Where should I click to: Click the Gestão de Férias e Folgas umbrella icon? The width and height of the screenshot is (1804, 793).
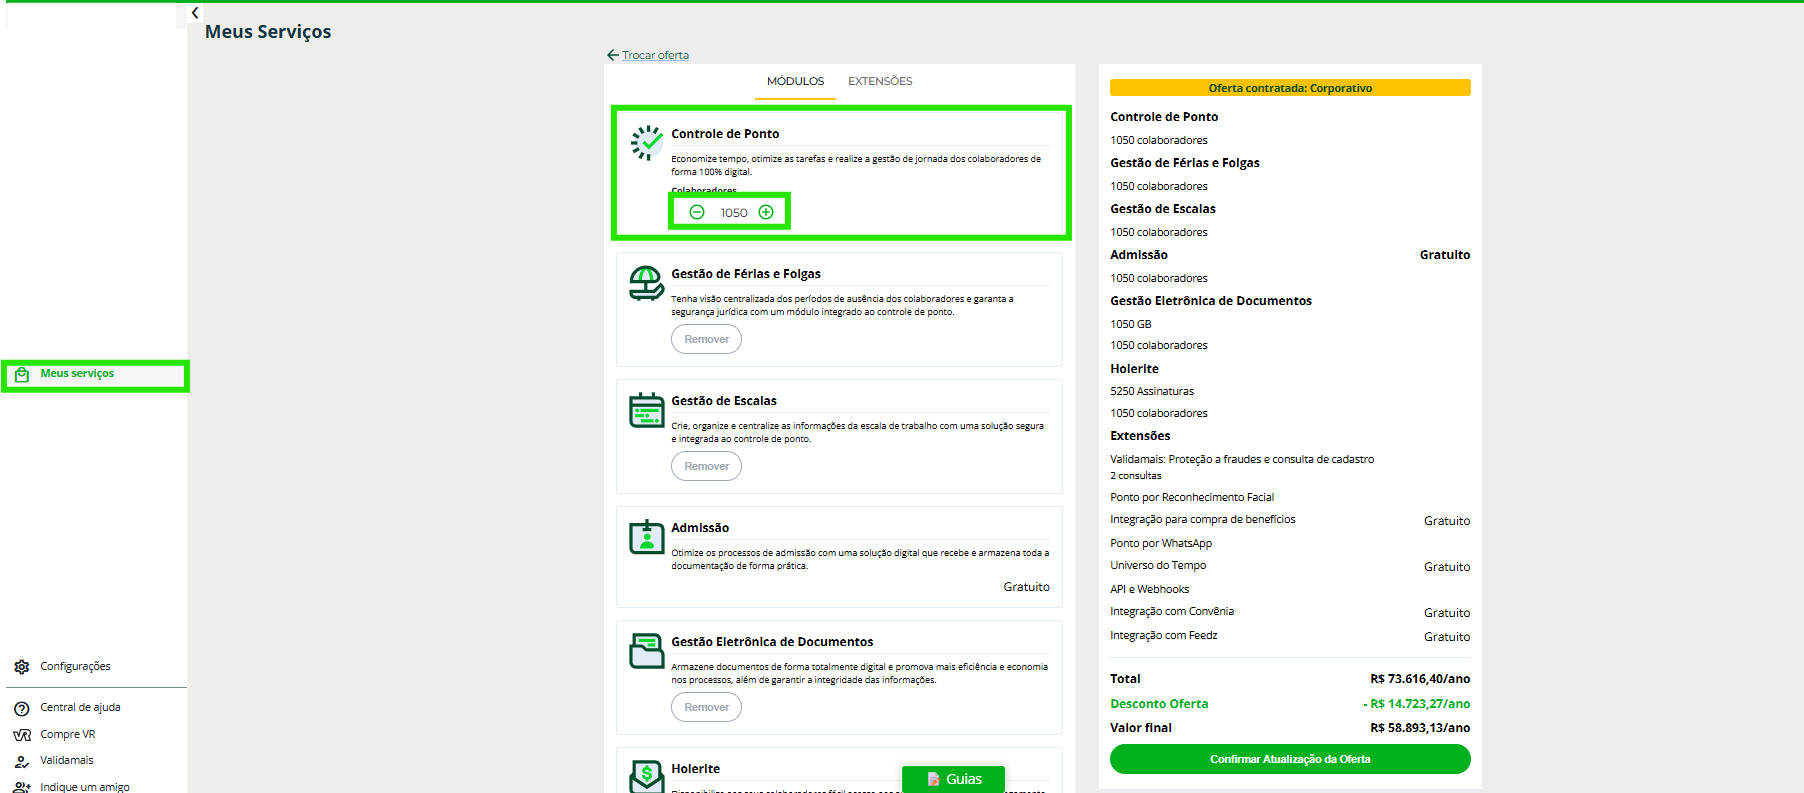point(647,283)
